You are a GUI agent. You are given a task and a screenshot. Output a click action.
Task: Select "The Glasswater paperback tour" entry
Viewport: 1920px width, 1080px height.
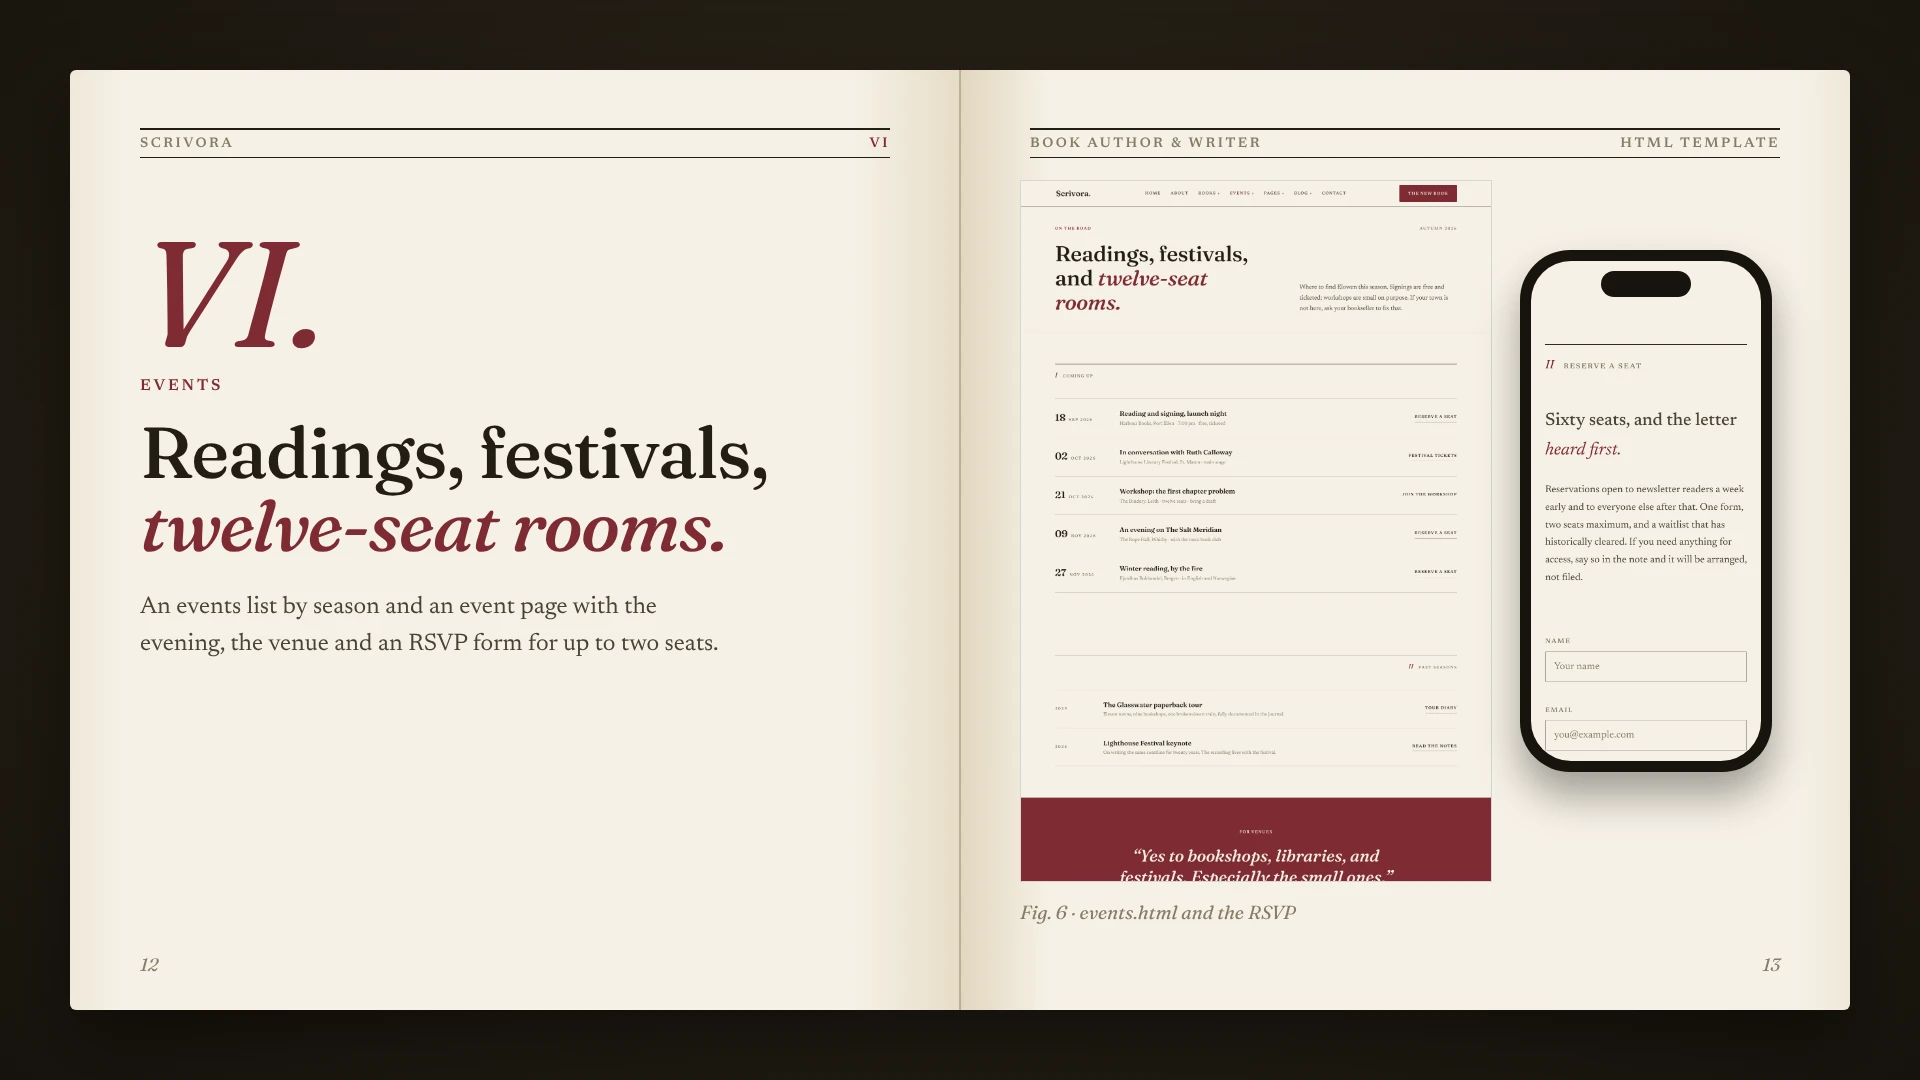click(1153, 705)
